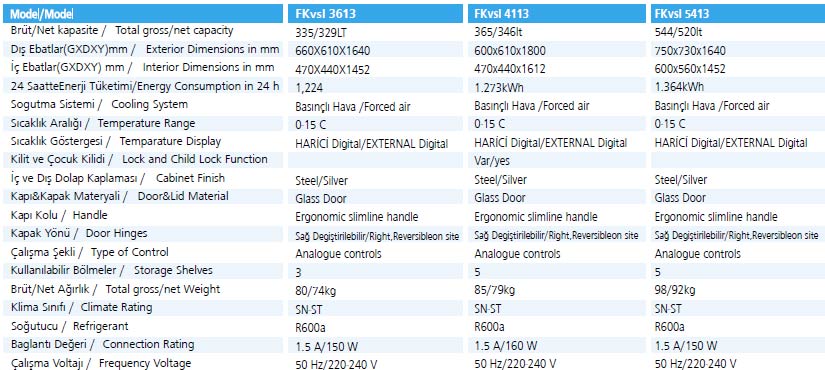
Task: Click the Var/yes child lock value
Action: point(492,161)
